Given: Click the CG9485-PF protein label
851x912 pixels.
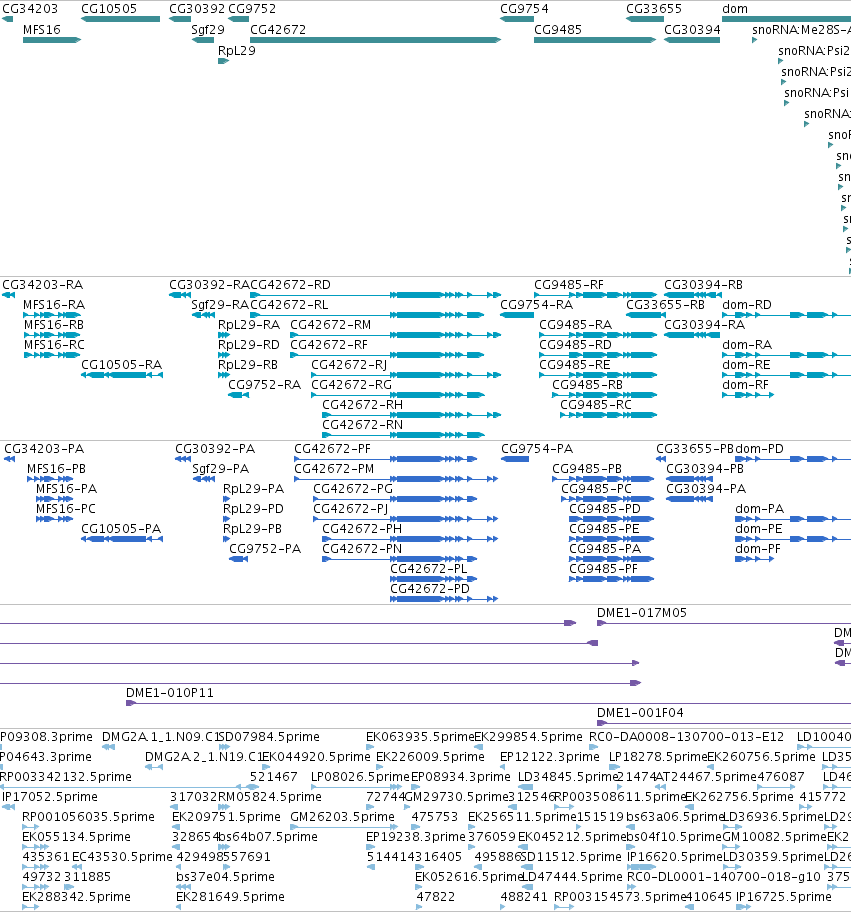Looking at the screenshot, I should 603,569.
